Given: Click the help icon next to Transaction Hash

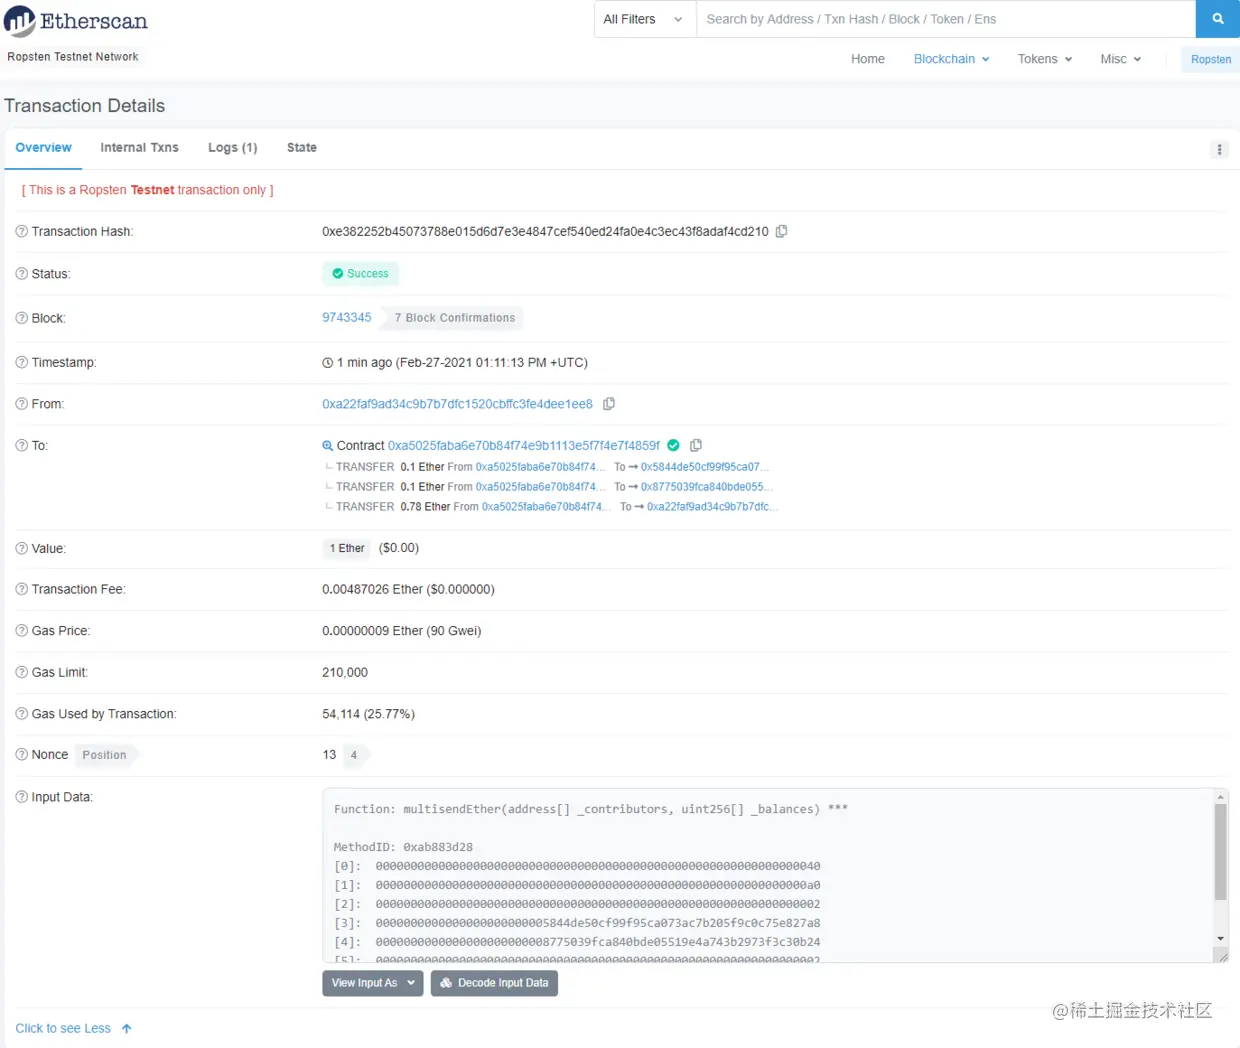Looking at the screenshot, I should tap(21, 231).
